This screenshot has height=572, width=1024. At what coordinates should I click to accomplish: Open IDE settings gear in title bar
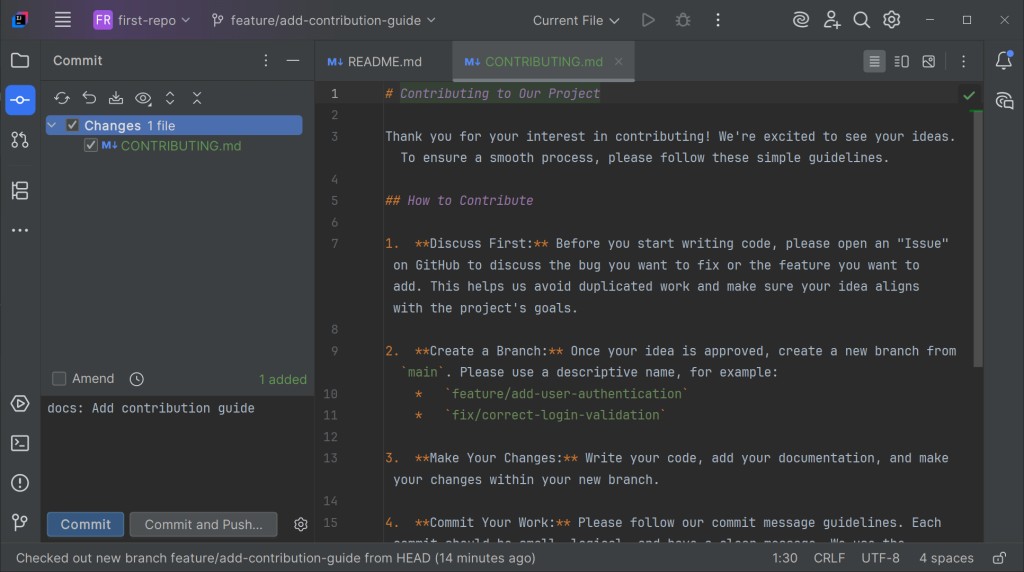pos(891,20)
